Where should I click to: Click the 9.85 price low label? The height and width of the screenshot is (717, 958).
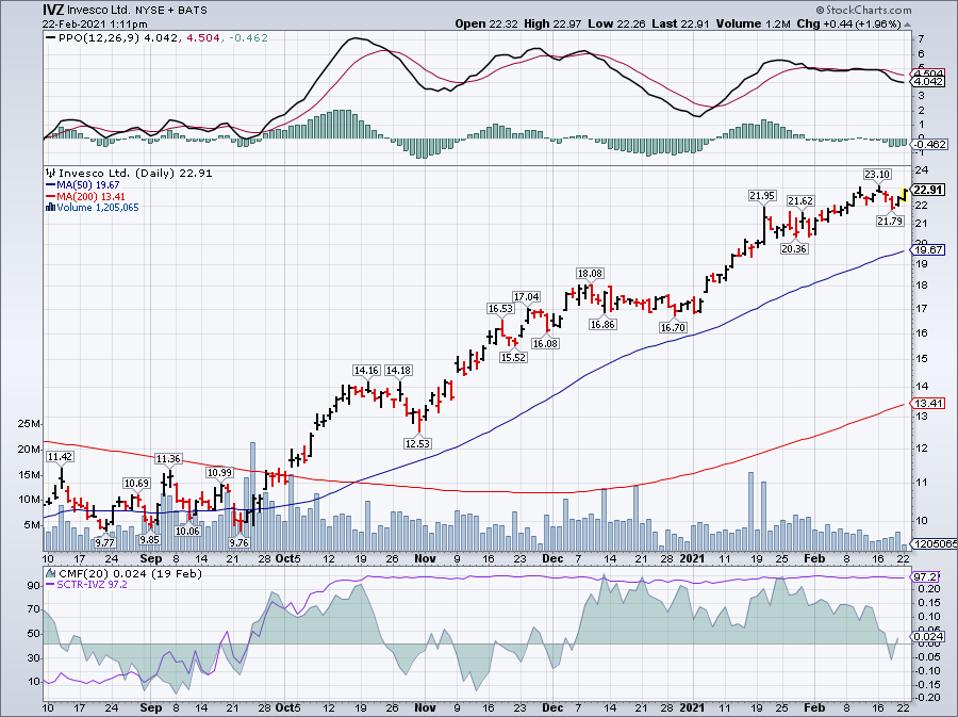point(149,539)
